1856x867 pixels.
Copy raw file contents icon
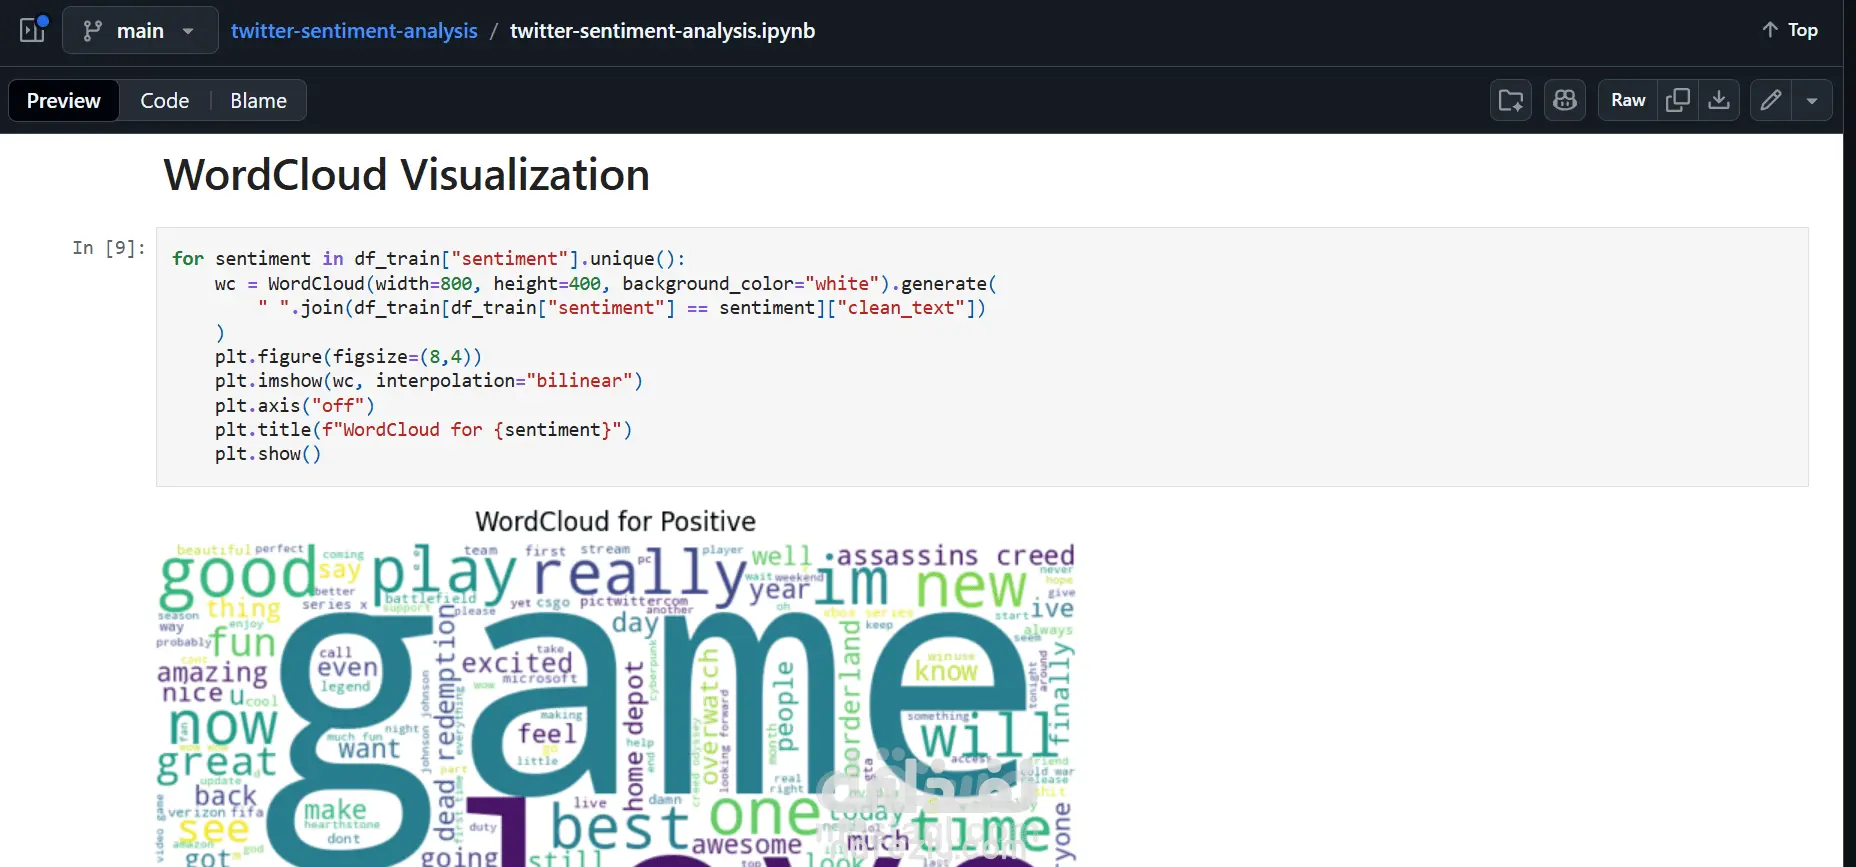click(1678, 100)
